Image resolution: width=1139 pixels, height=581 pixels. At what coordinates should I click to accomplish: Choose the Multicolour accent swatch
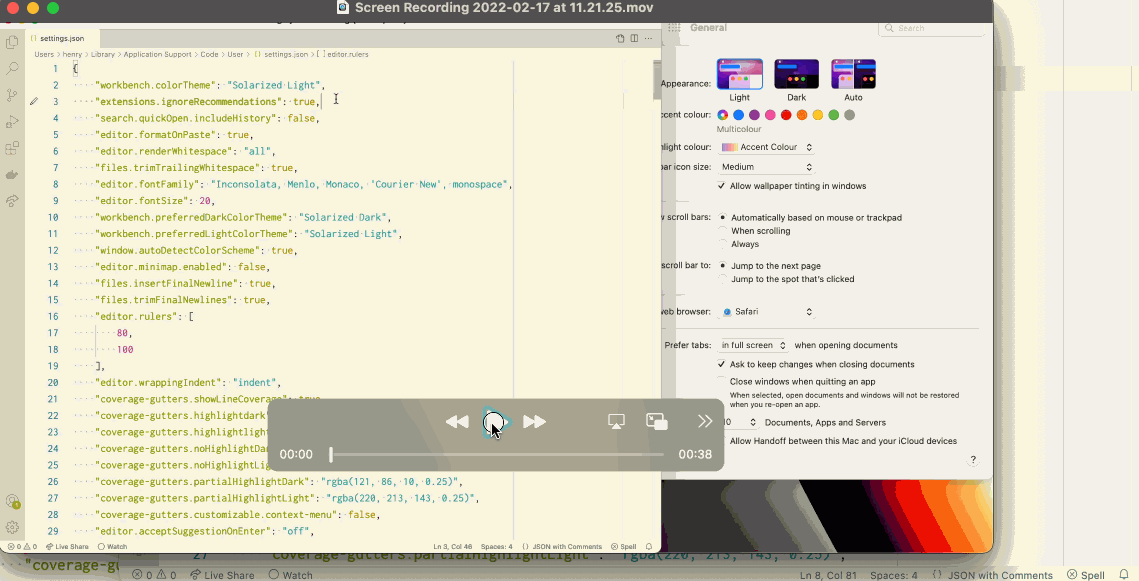tap(723, 115)
